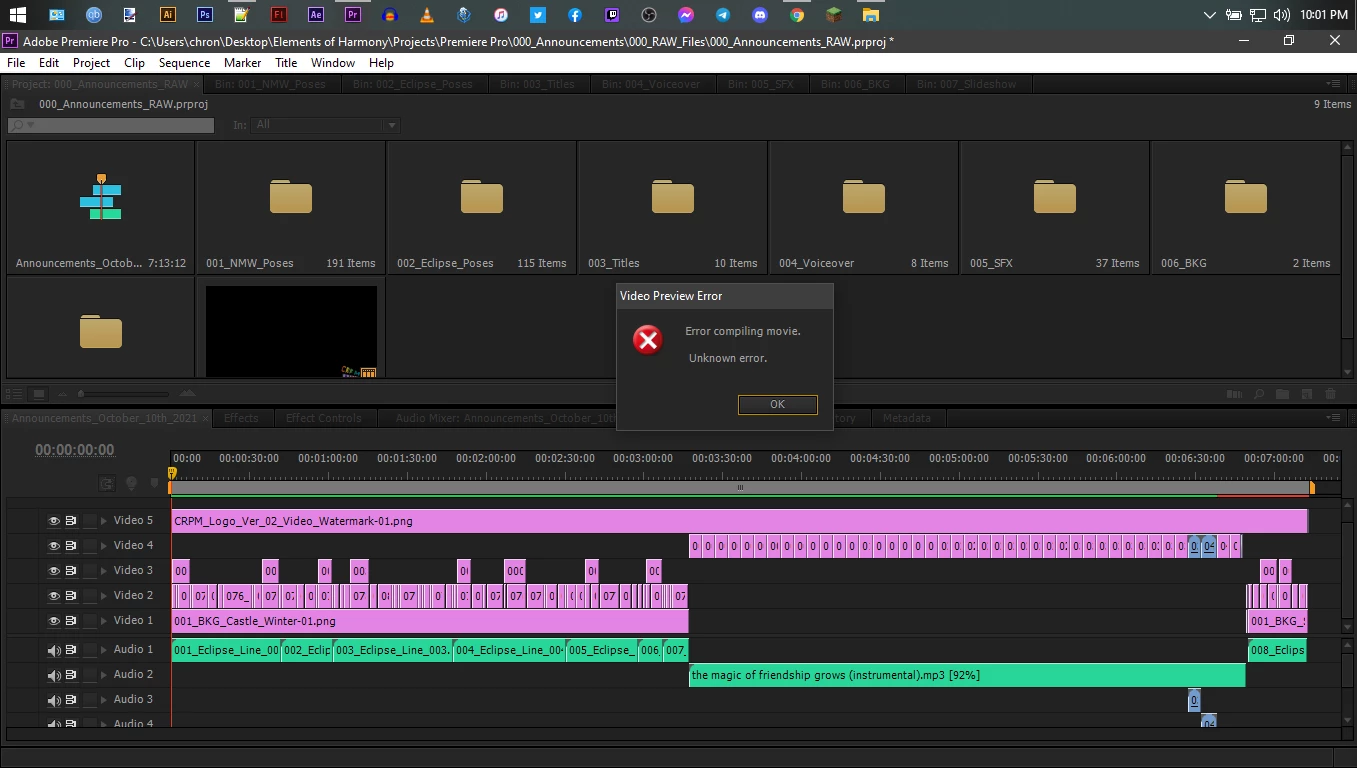Click the Set Encore Chapter Marker icon

click(x=131, y=483)
